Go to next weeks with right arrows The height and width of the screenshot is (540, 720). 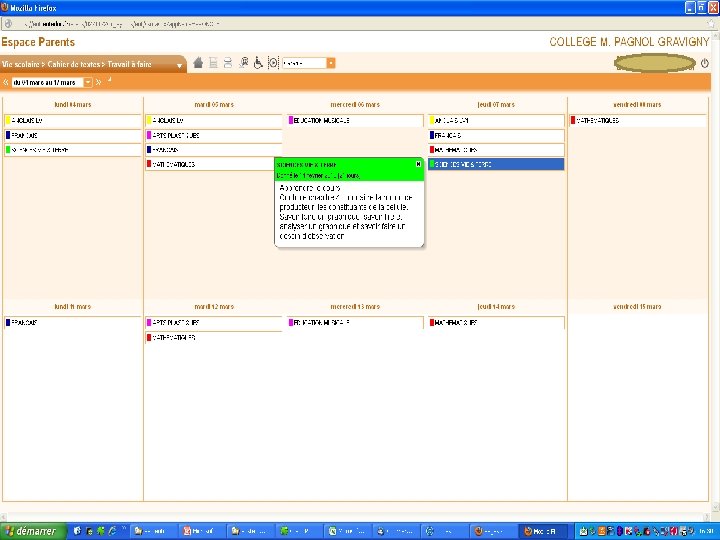click(x=98, y=82)
